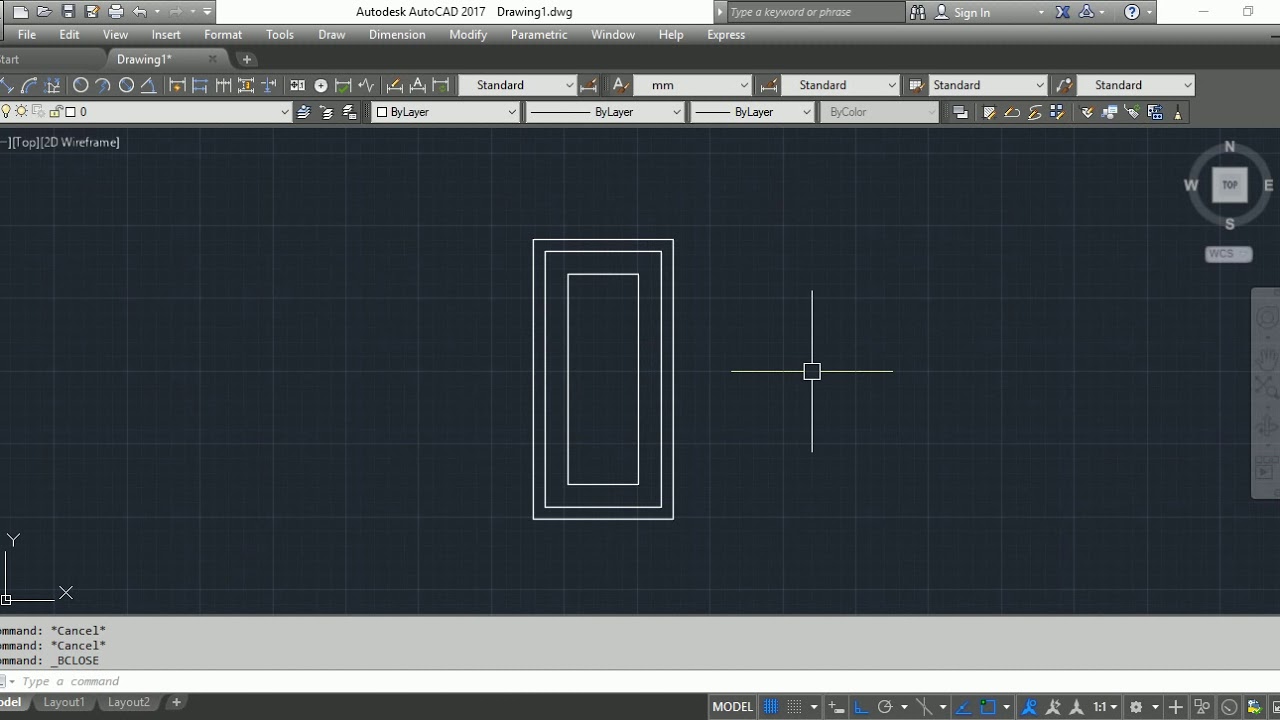Close the Drawing1* tab
Image resolution: width=1280 pixels, height=720 pixels.
coord(212,59)
